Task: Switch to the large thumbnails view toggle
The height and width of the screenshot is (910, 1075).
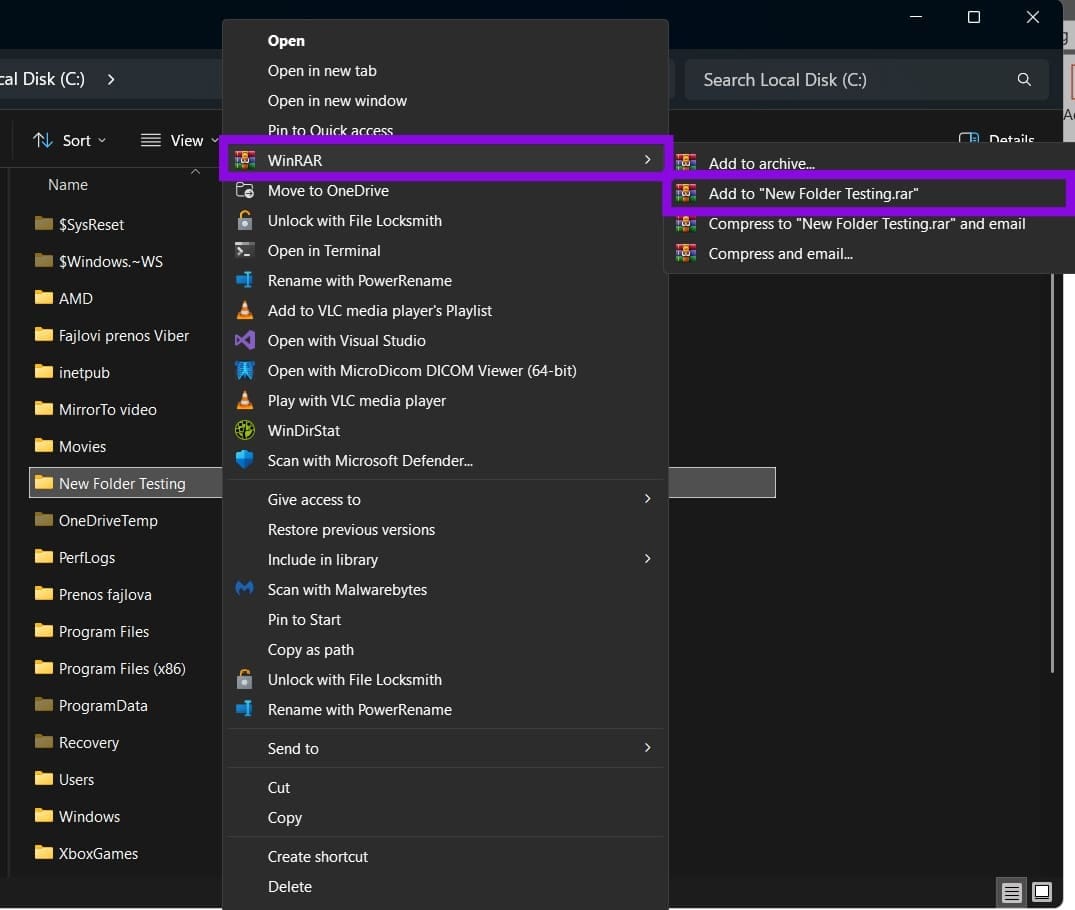Action: pos(1041,892)
